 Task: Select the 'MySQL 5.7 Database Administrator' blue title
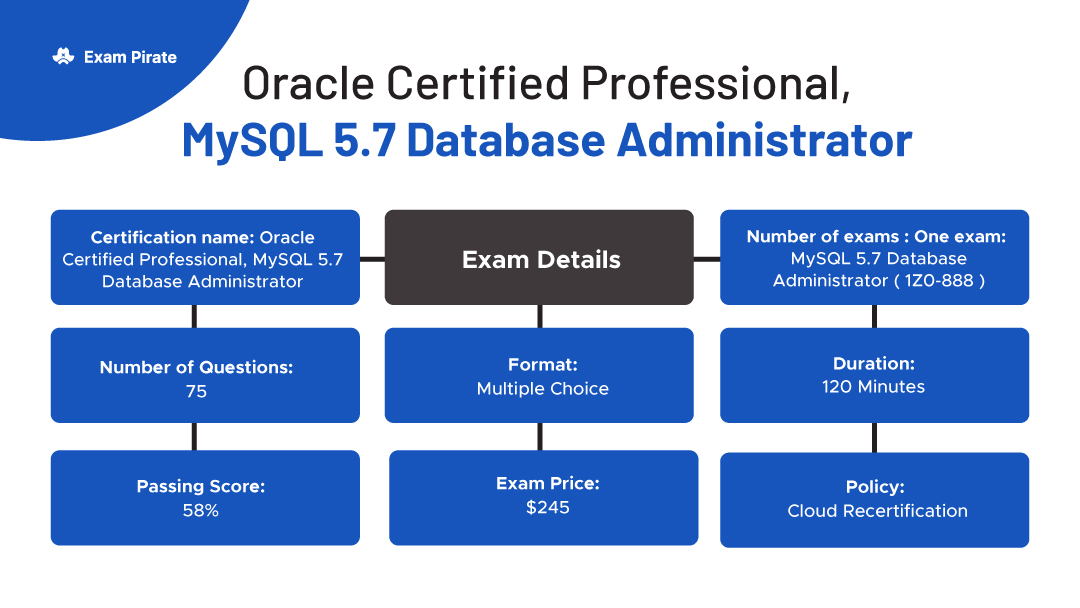[x=547, y=140]
